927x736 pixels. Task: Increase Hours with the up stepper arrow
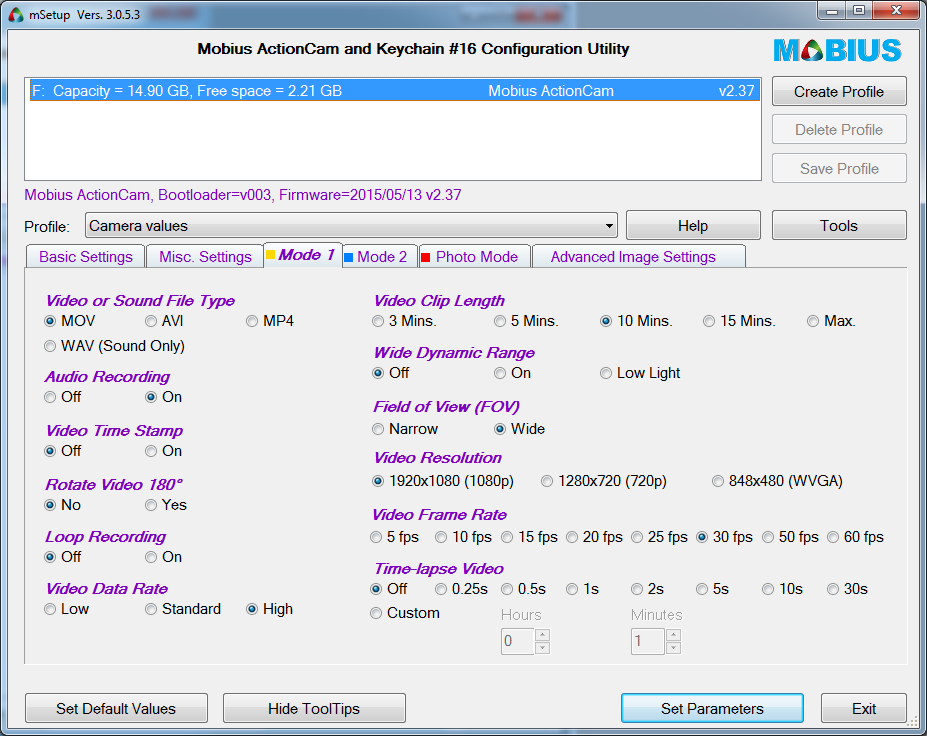tap(543, 636)
